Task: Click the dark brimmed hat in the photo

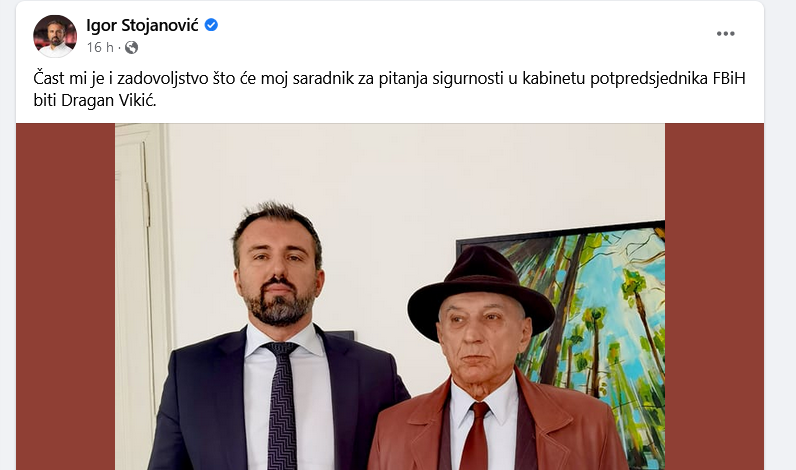Action: tap(480, 289)
